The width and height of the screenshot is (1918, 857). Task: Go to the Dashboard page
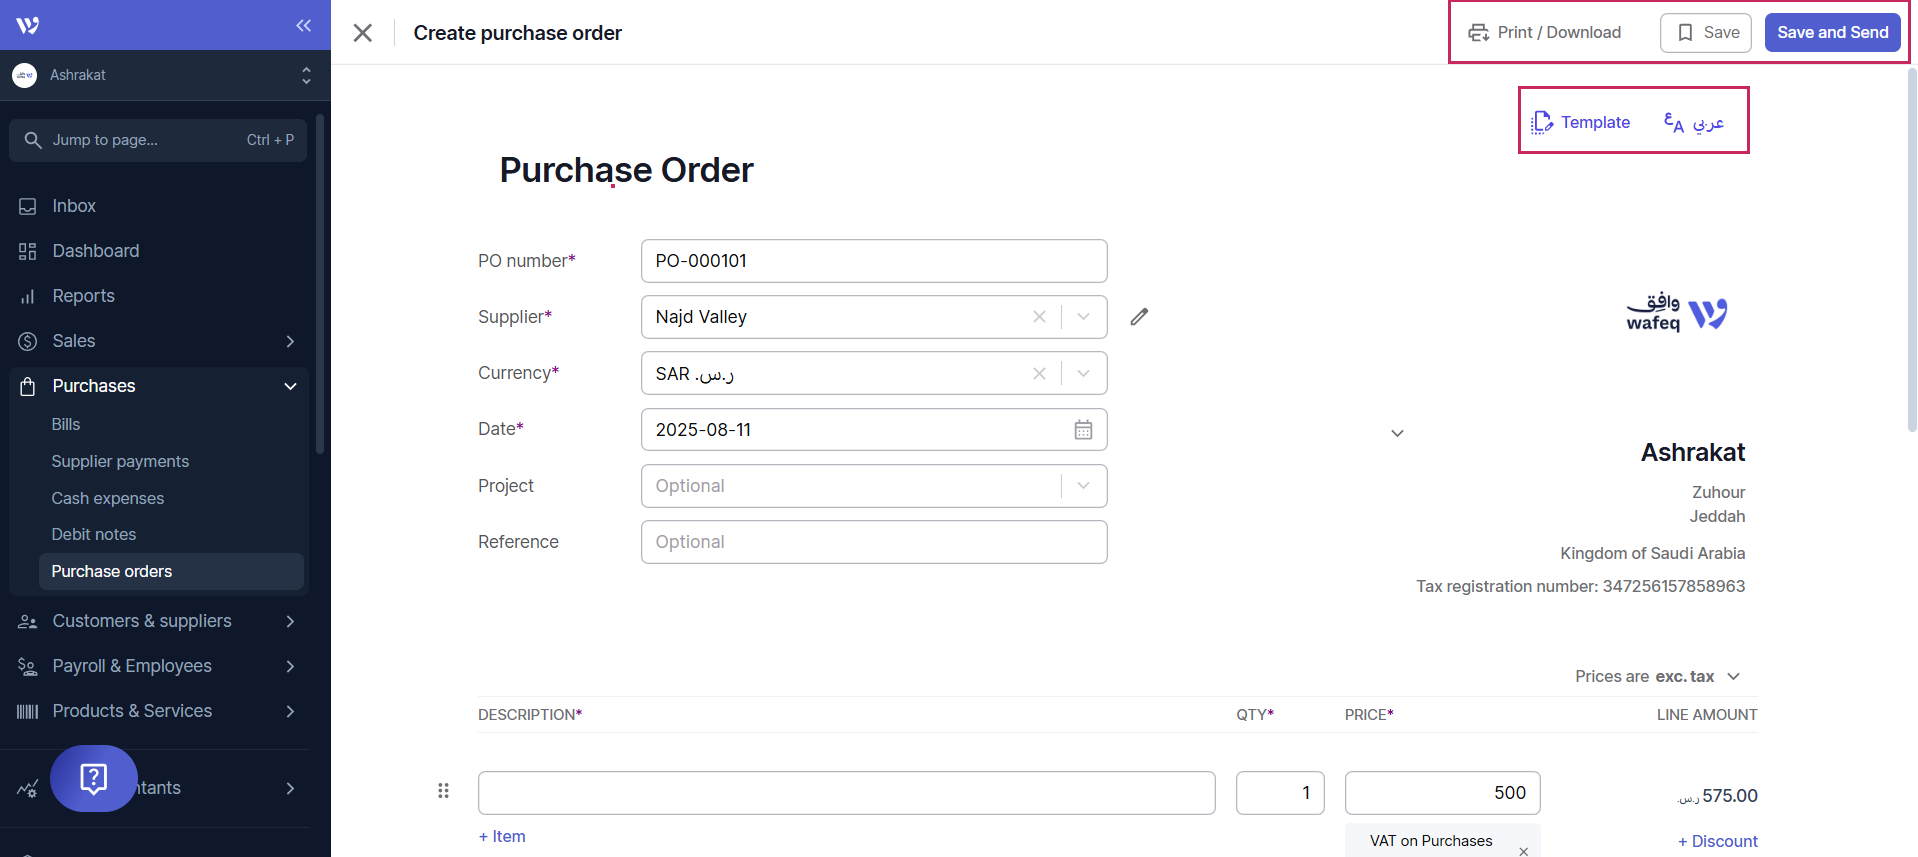click(x=96, y=251)
